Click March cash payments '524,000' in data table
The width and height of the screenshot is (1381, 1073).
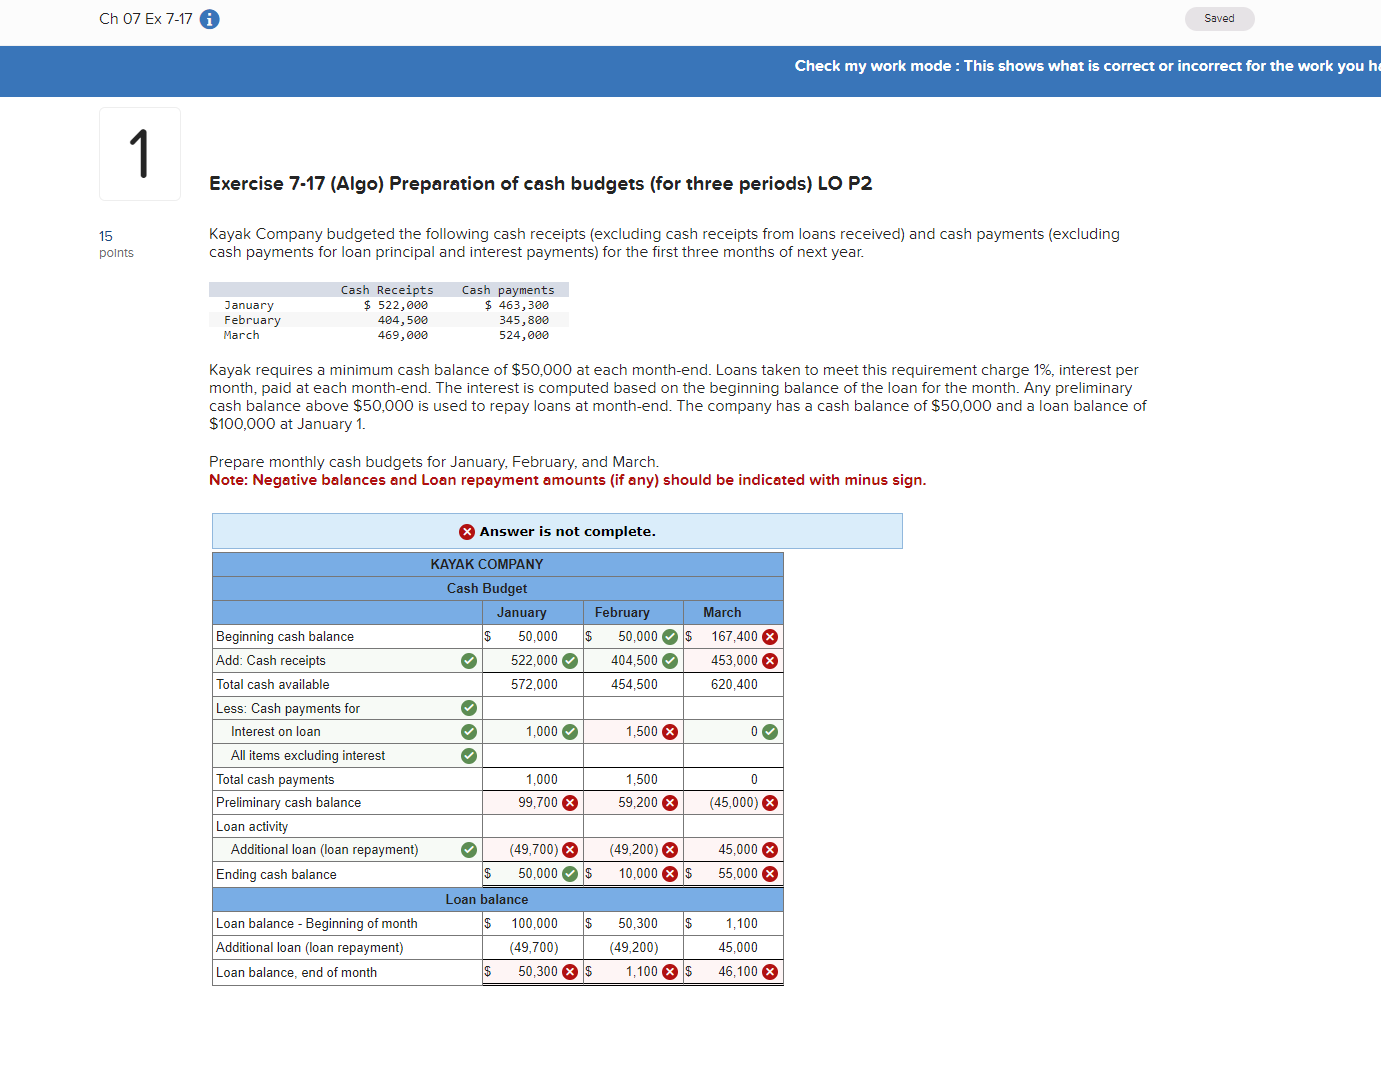pyautogui.click(x=524, y=336)
